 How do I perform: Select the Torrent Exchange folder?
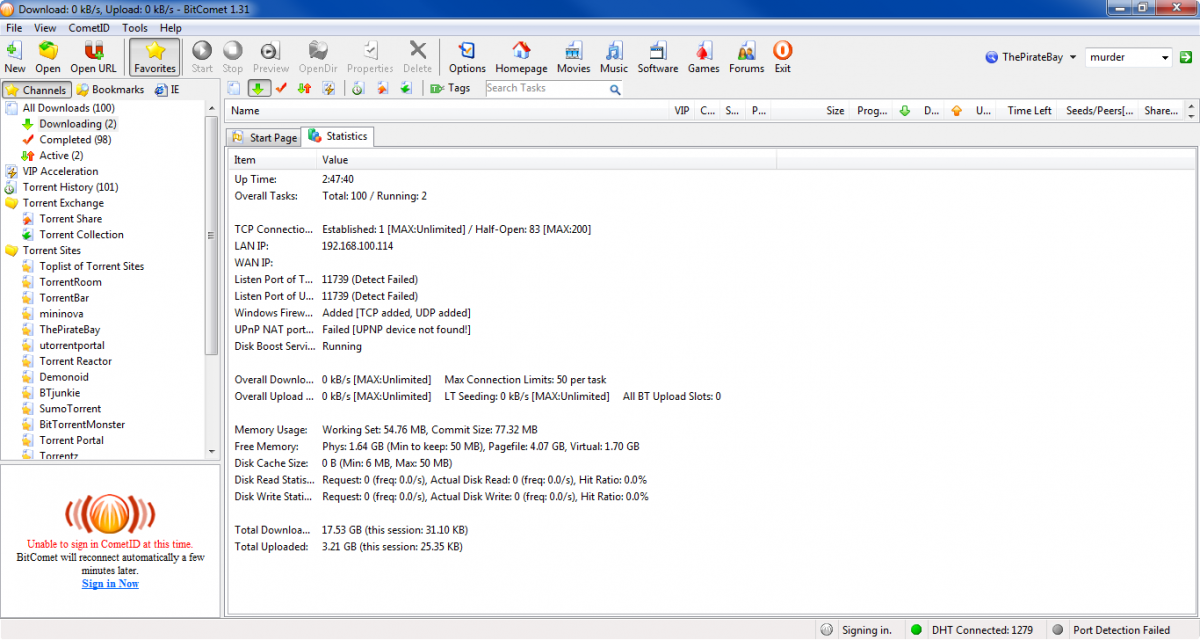click(x=54, y=203)
